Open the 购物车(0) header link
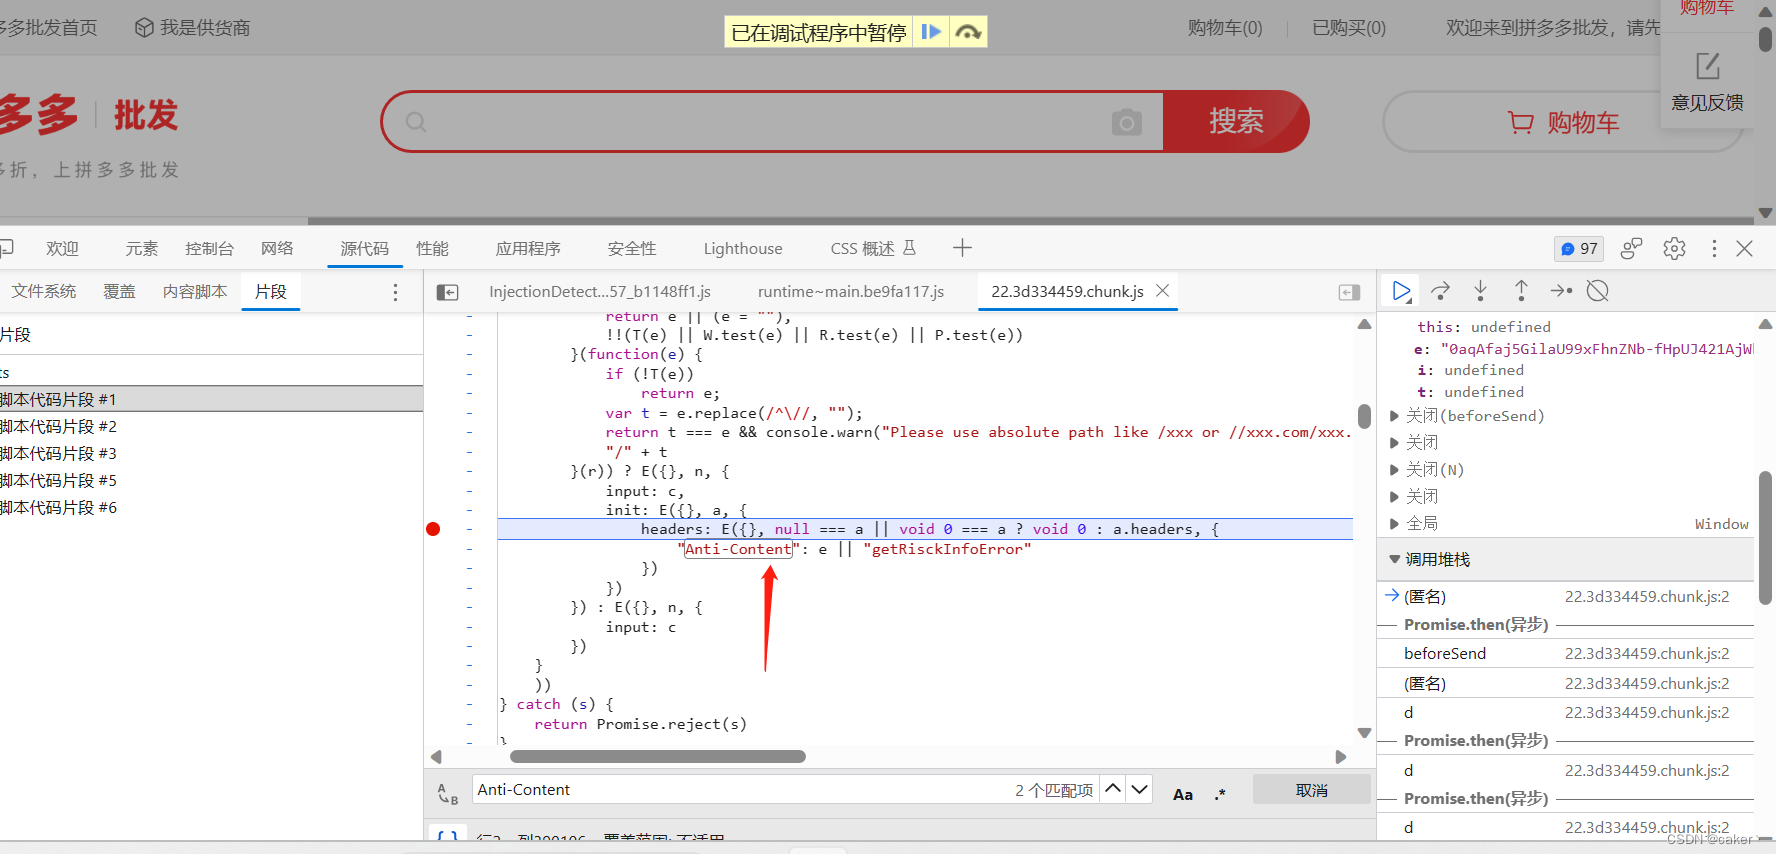 pos(1225,28)
